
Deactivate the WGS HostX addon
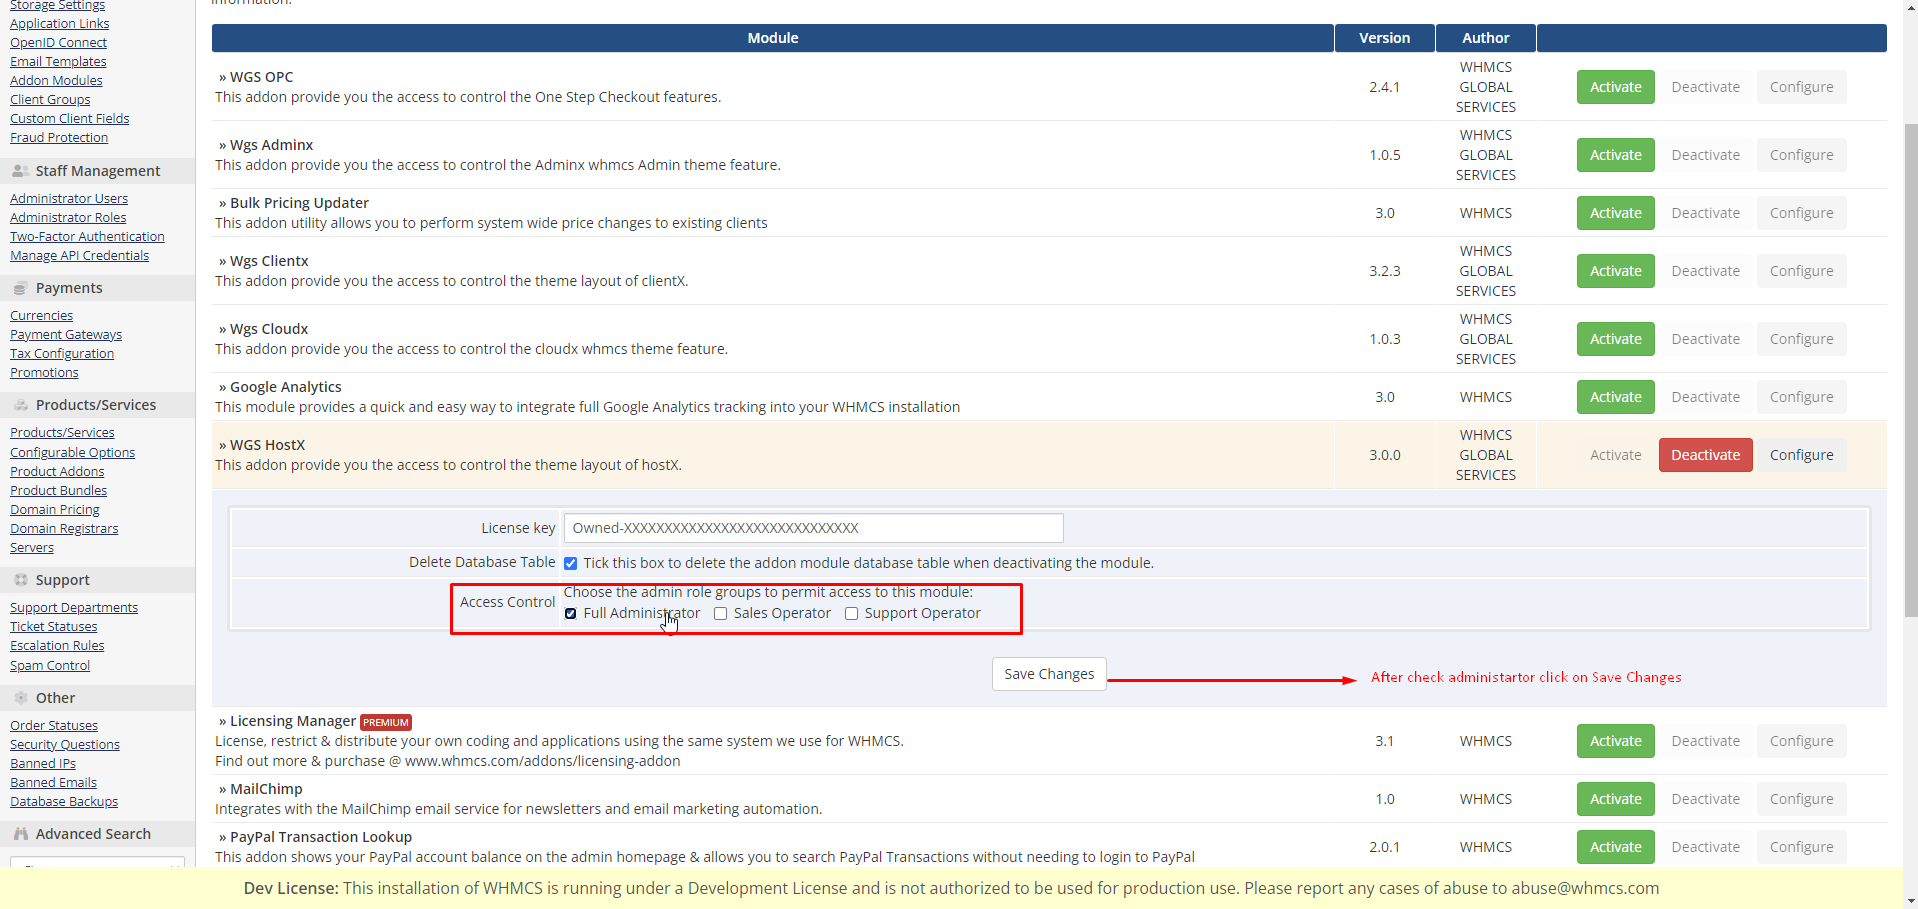click(x=1705, y=455)
